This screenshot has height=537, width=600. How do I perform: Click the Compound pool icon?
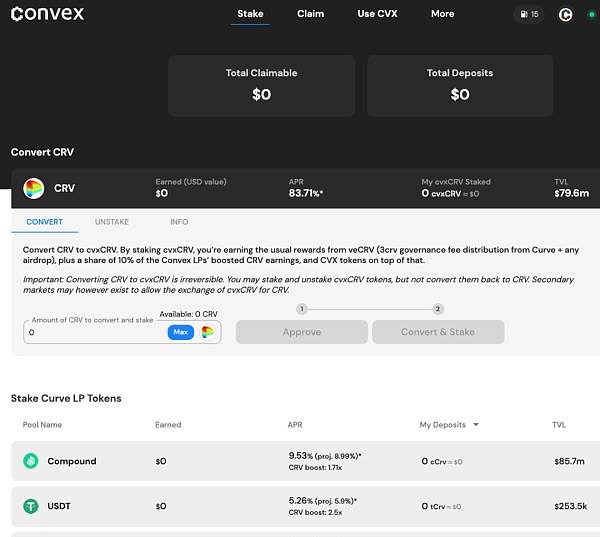(x=31, y=461)
